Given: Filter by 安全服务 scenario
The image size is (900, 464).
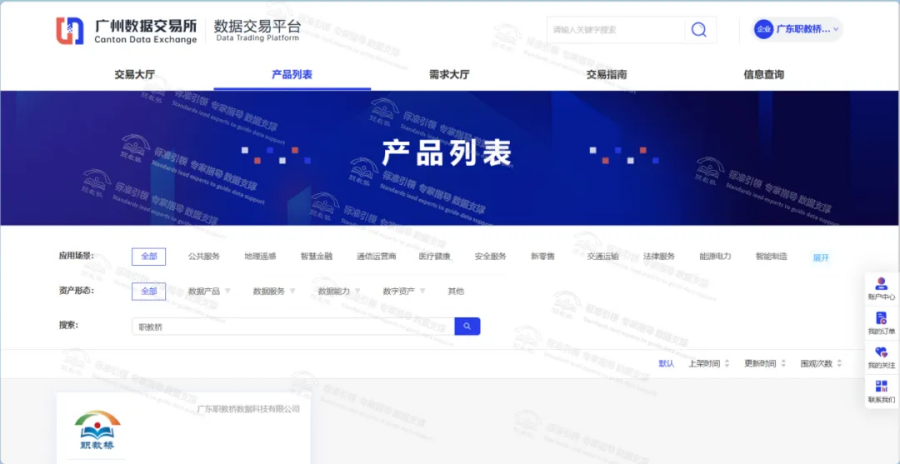Looking at the screenshot, I should pos(490,257).
